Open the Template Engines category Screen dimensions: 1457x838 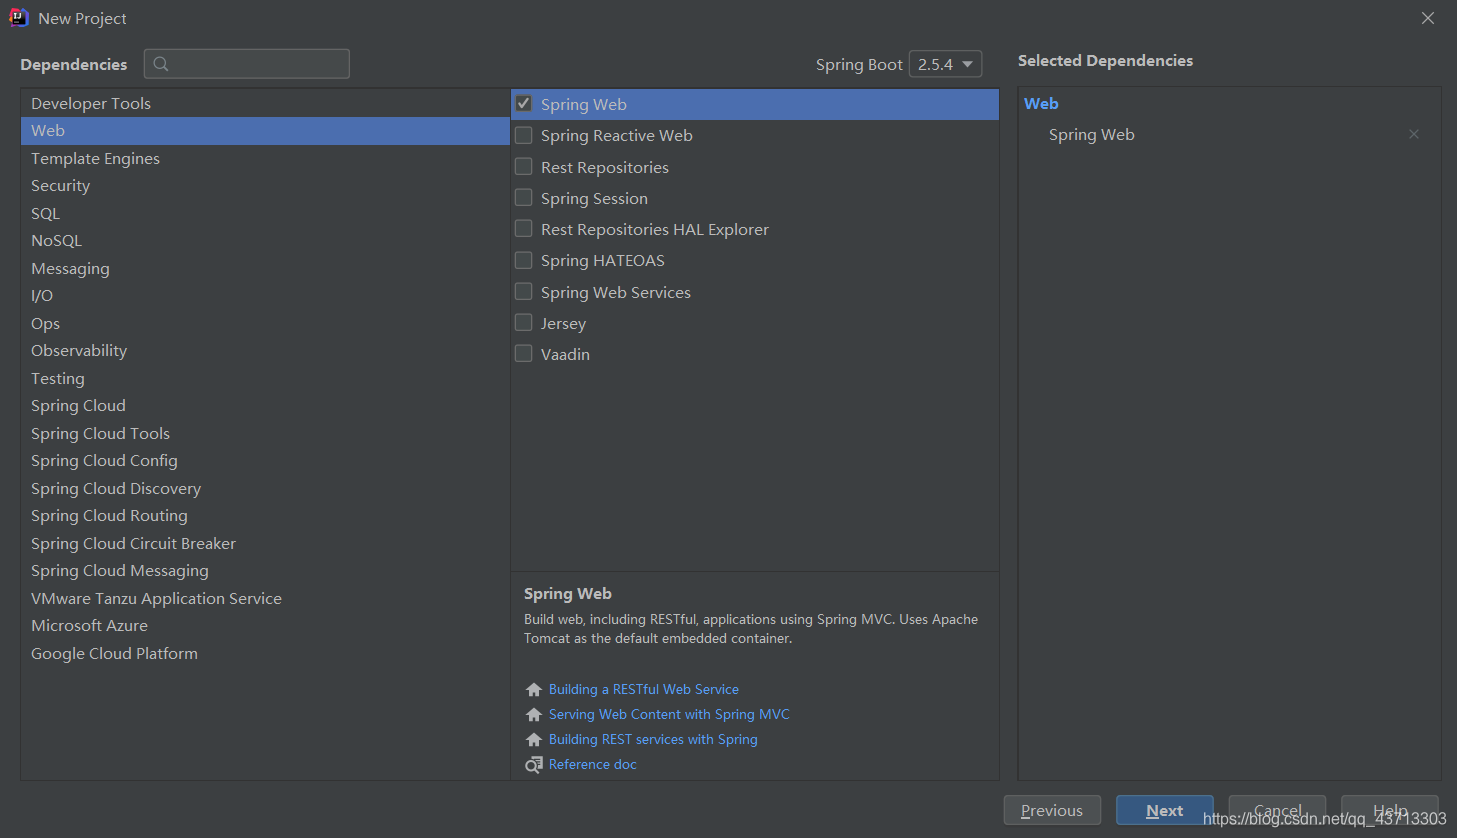[x=265, y=158]
